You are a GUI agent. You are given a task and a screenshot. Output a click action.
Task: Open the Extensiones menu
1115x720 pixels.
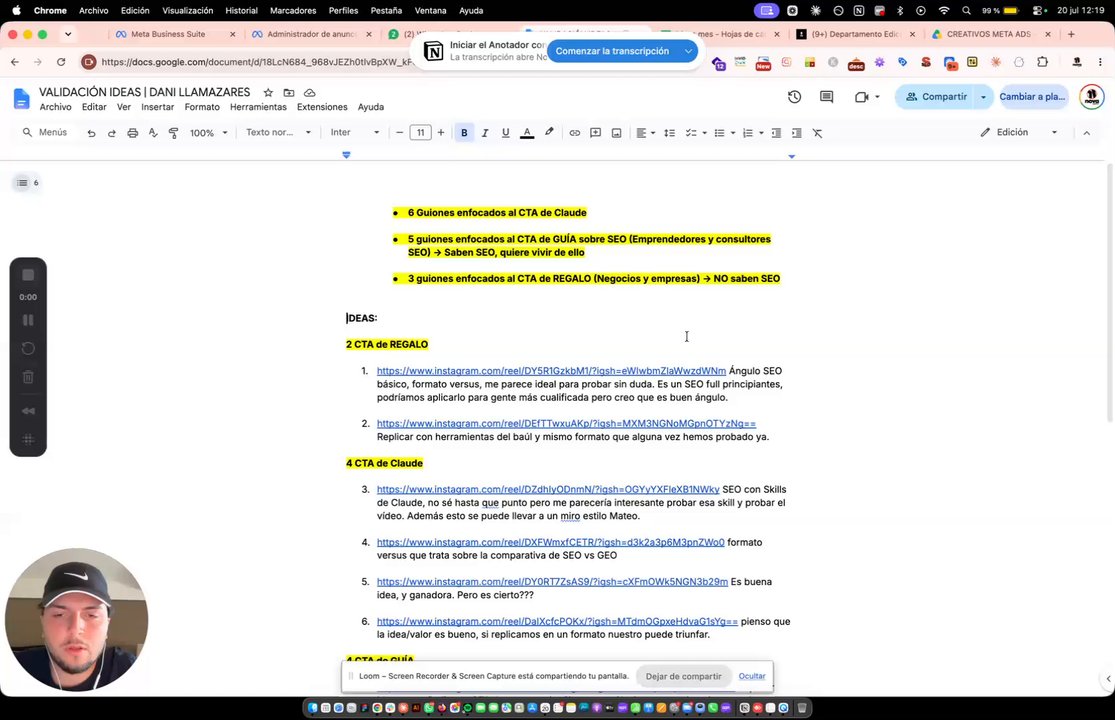coord(322,107)
